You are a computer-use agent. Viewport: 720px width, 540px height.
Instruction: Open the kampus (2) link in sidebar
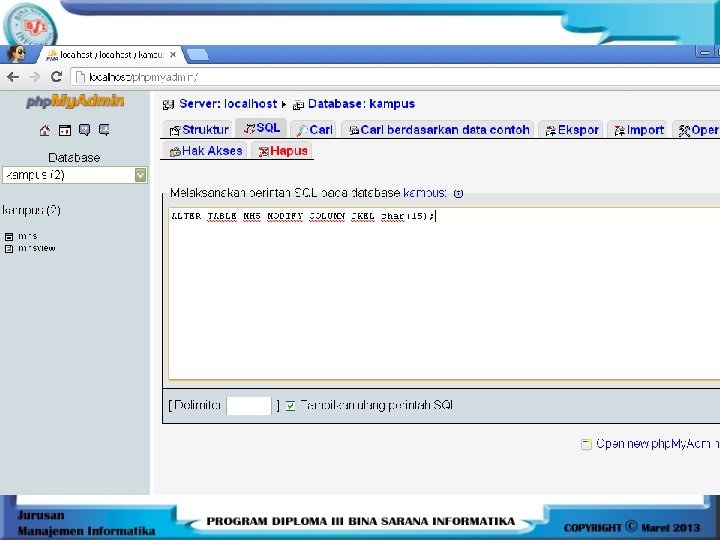point(31,210)
